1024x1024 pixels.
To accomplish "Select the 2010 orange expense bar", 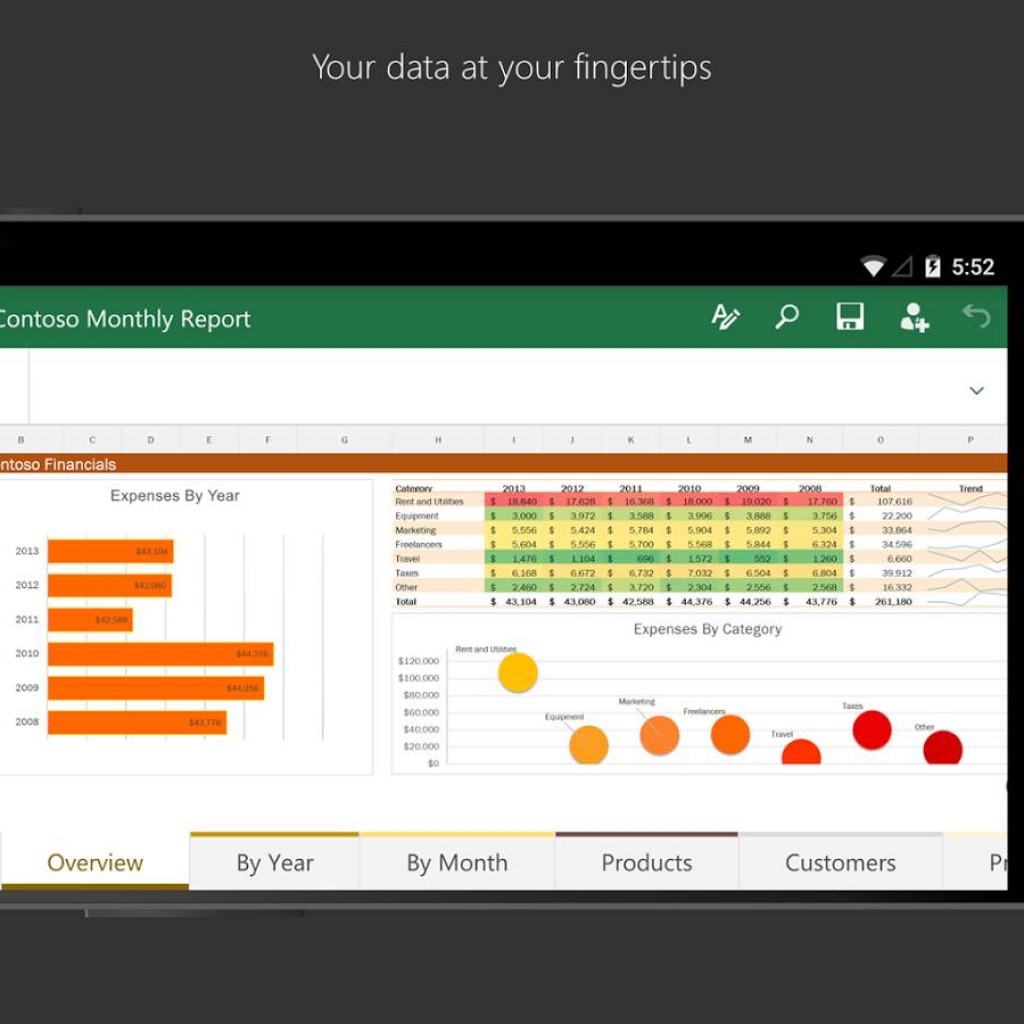I will (x=161, y=654).
